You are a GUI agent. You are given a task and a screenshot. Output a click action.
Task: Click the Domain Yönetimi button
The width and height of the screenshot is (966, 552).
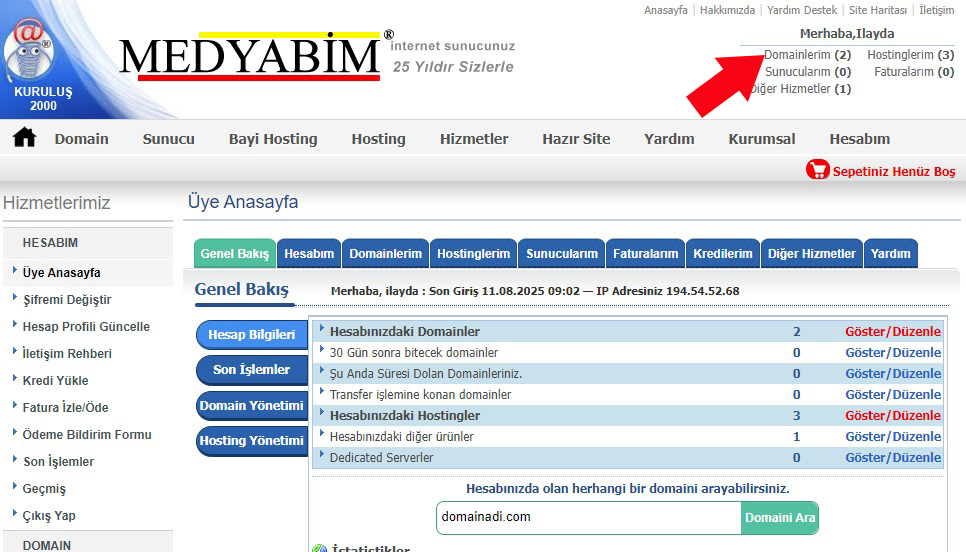[x=251, y=406]
